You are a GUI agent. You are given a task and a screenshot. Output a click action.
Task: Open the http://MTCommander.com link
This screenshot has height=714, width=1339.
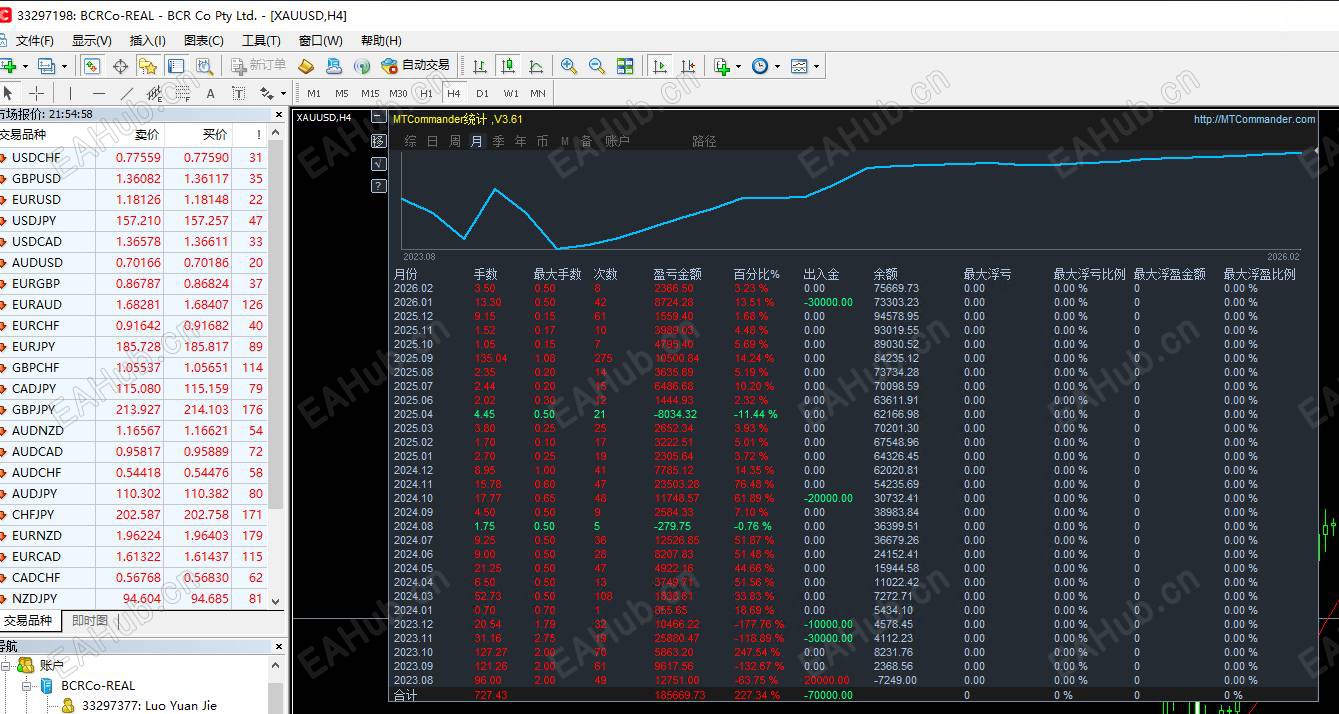(x=1254, y=119)
